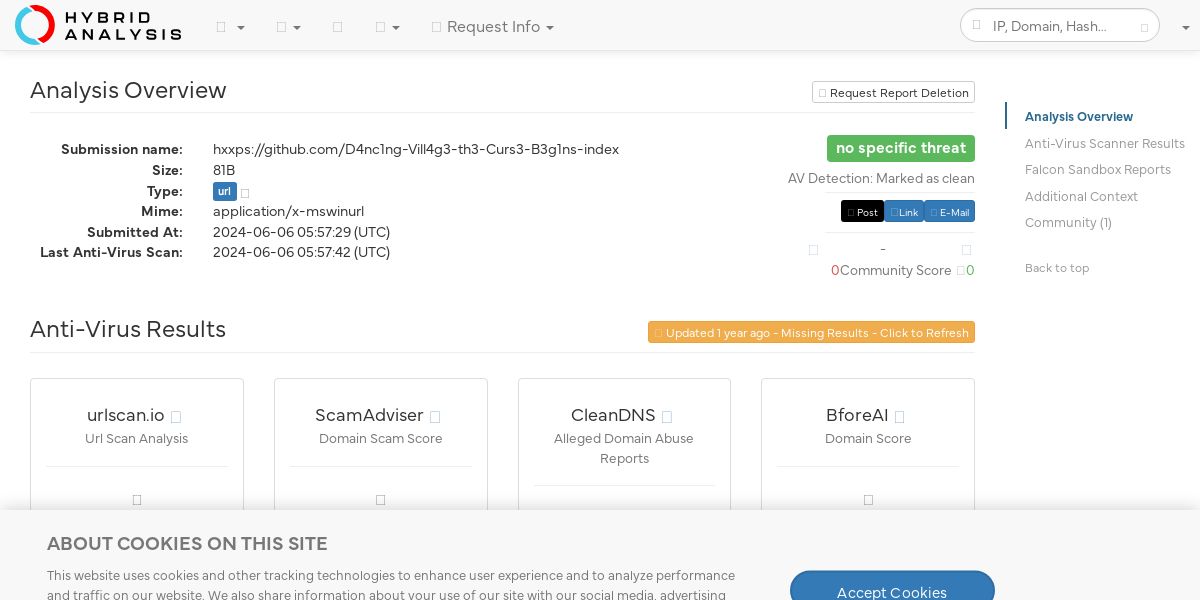Click Request Report Deletion button
Image resolution: width=1200 pixels, height=600 pixels.
pyautogui.click(x=893, y=93)
